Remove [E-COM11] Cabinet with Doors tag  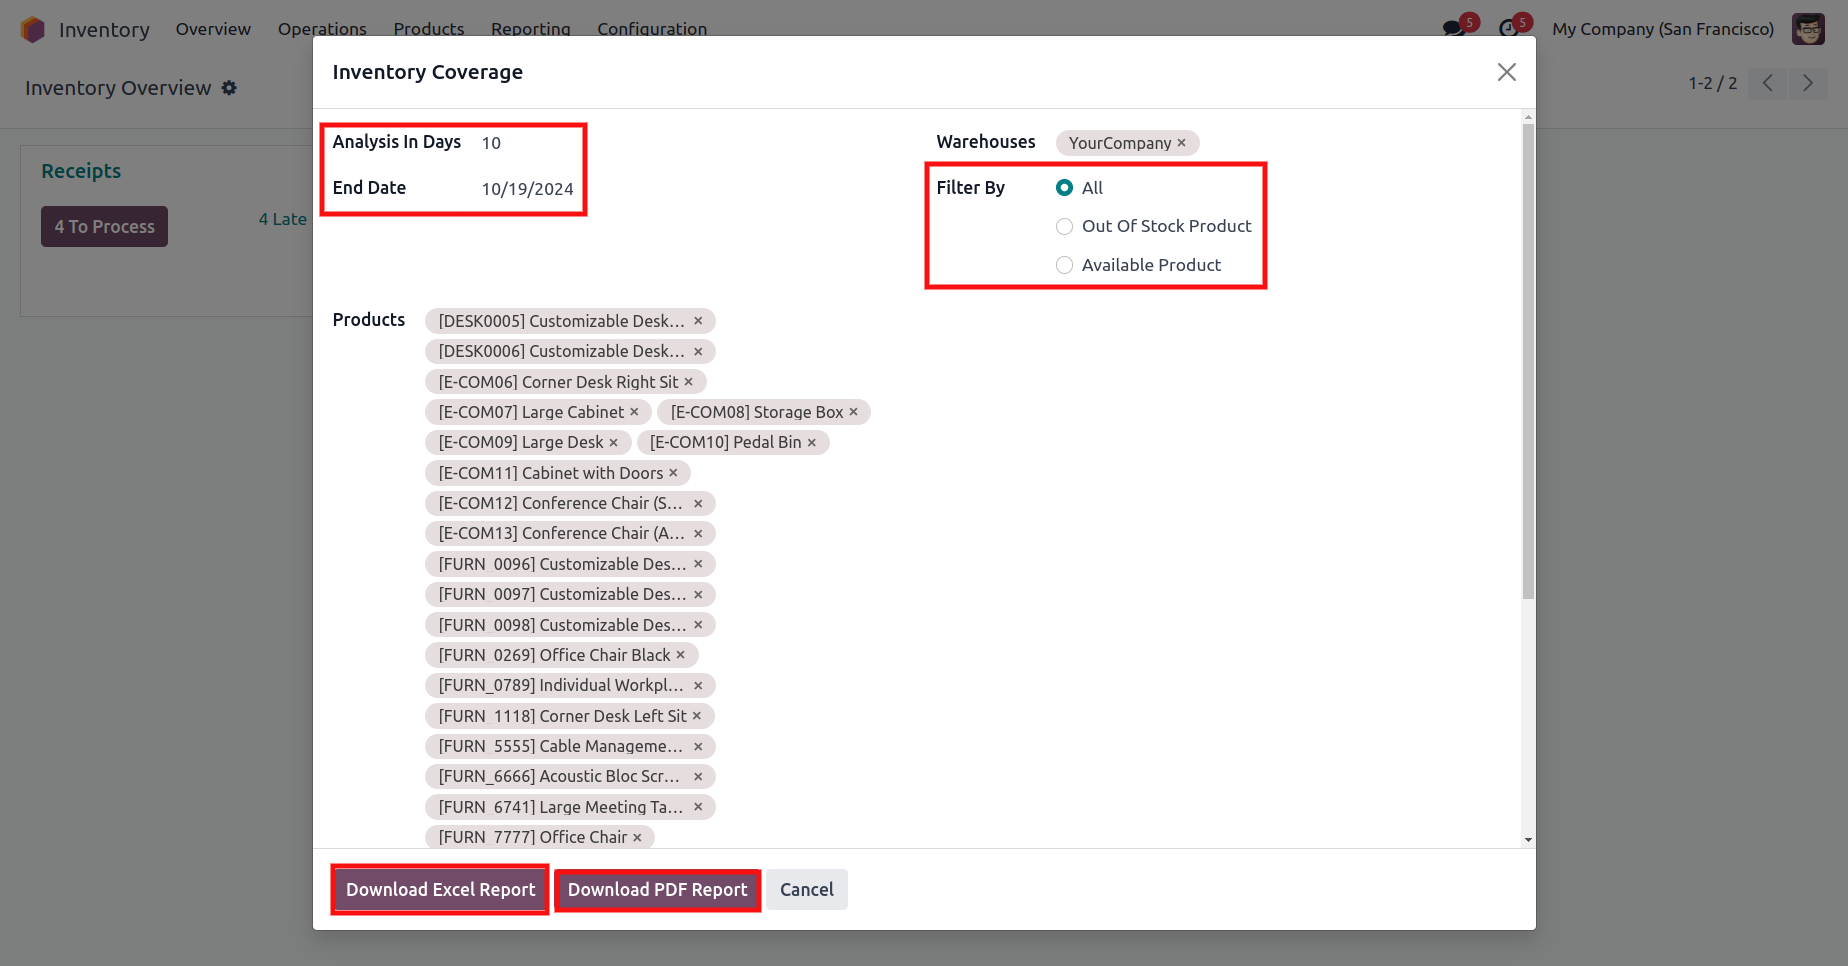[673, 473]
